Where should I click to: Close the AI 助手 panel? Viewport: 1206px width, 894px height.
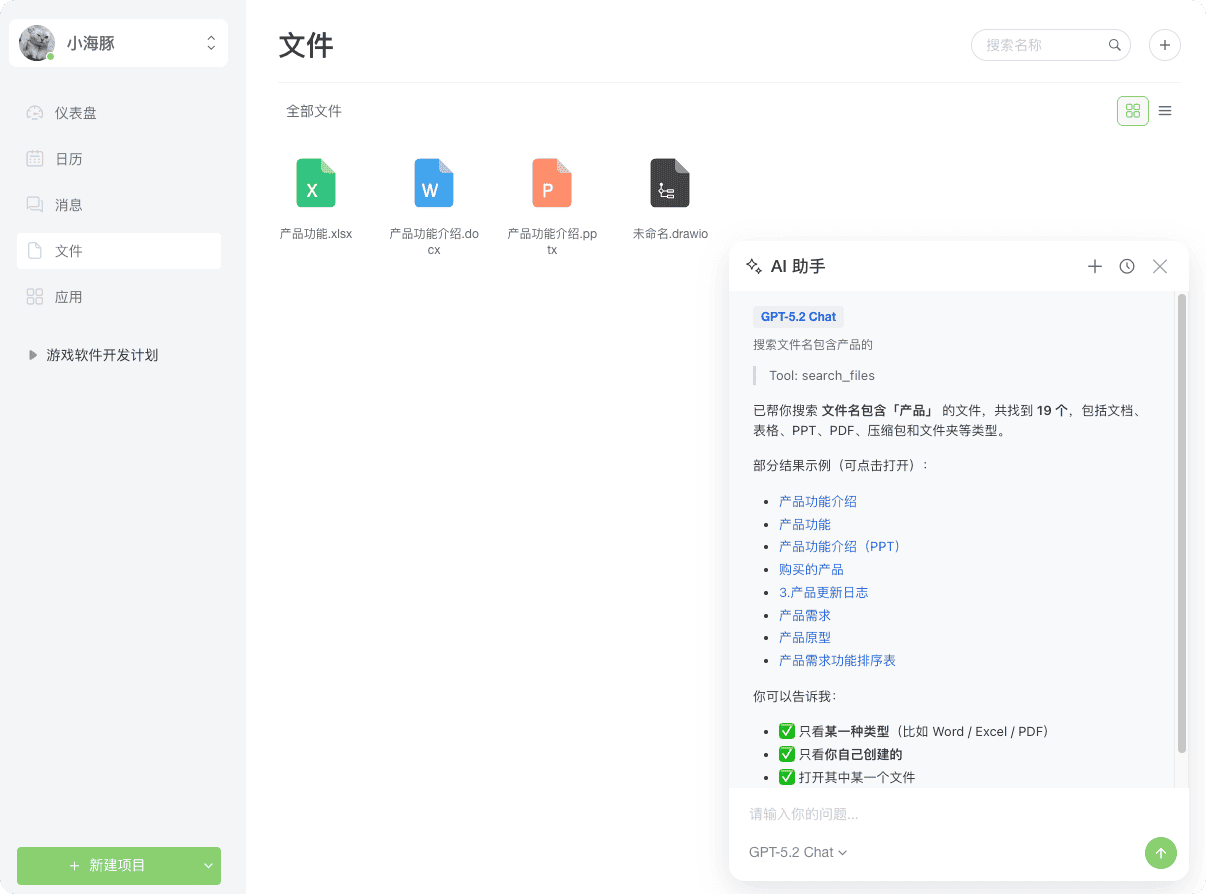(1160, 266)
